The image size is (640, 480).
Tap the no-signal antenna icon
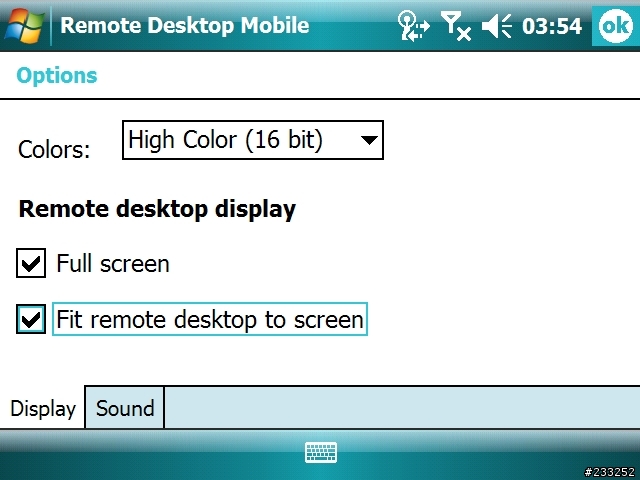pyautogui.click(x=456, y=26)
